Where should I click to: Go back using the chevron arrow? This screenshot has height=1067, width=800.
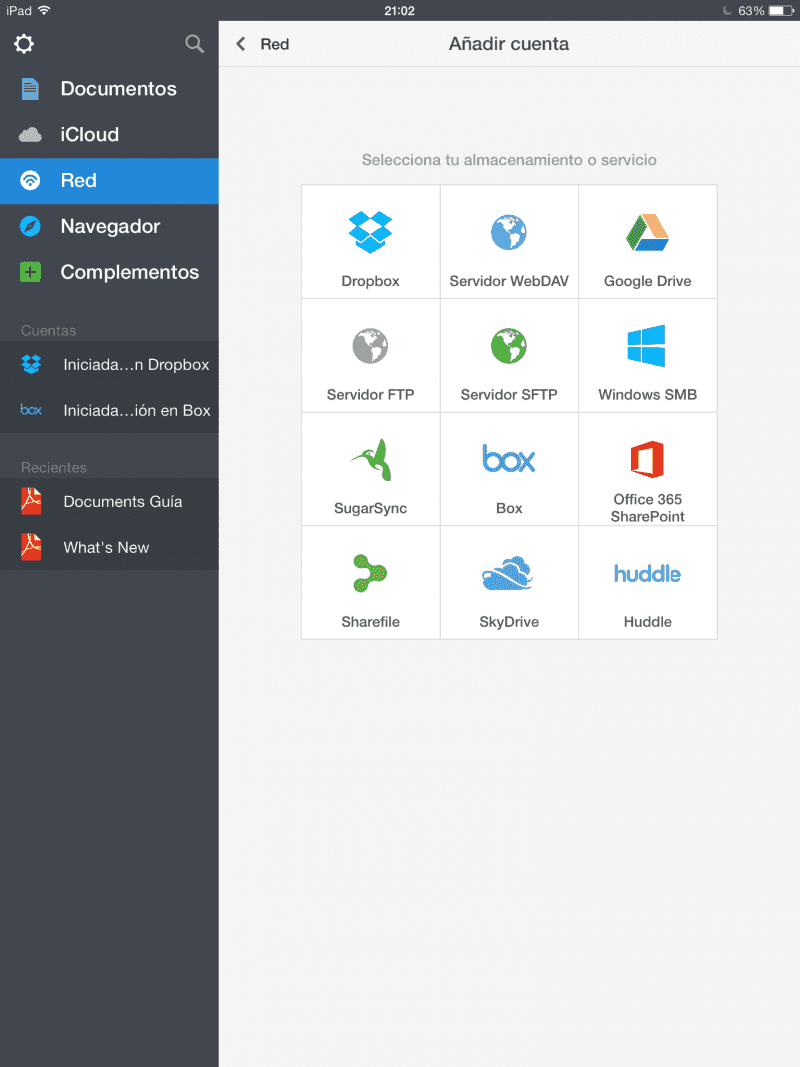[241, 44]
